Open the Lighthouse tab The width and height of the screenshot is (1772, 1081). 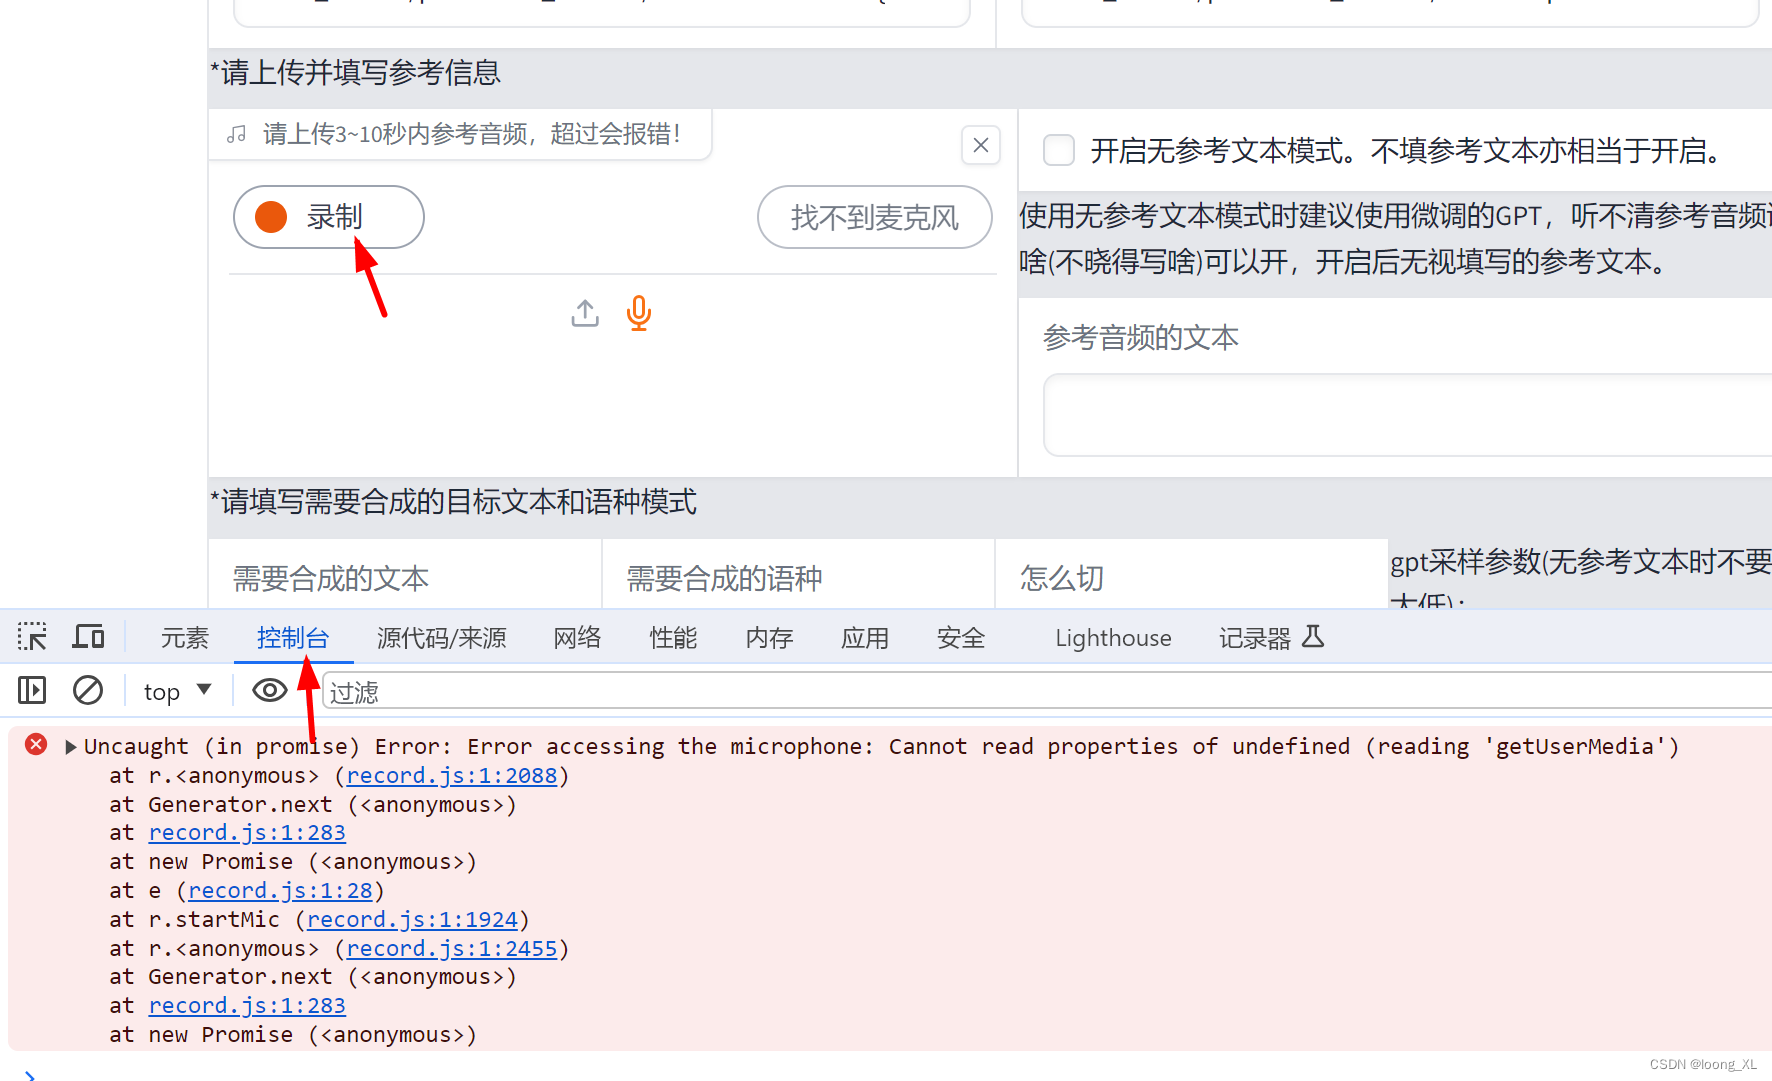pos(1113,638)
